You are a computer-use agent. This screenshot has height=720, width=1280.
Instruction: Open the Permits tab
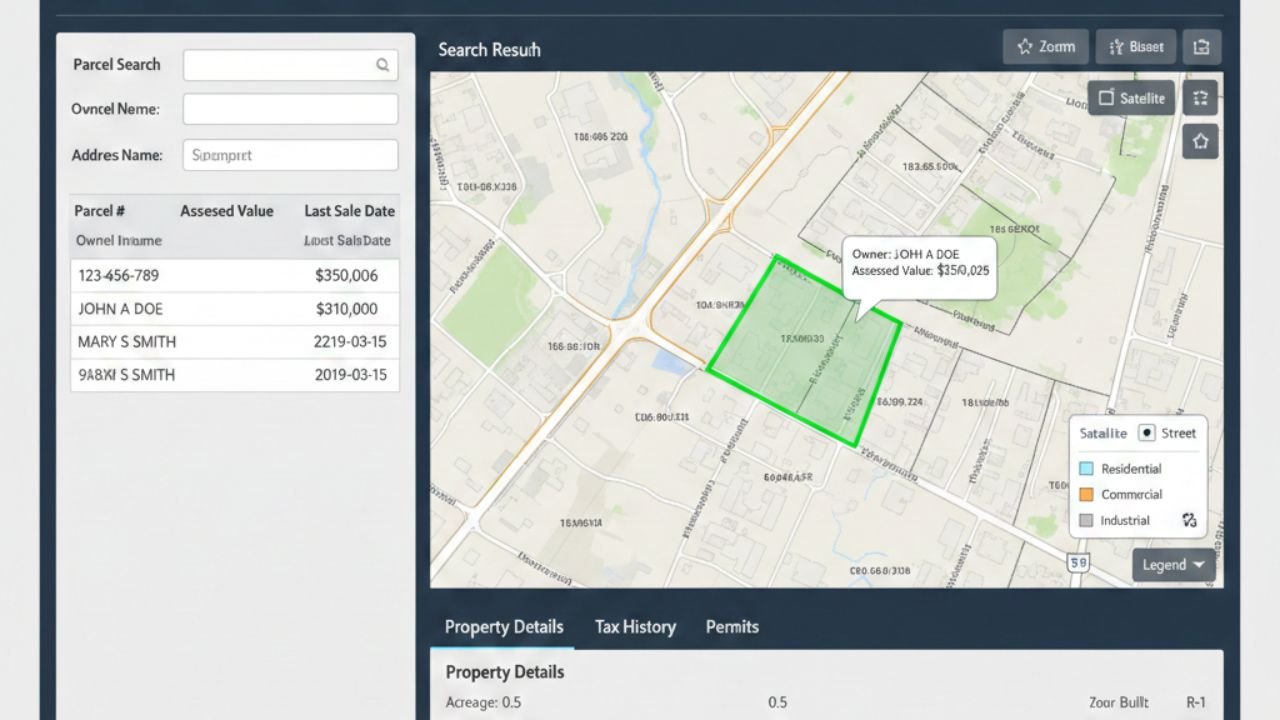click(x=731, y=627)
